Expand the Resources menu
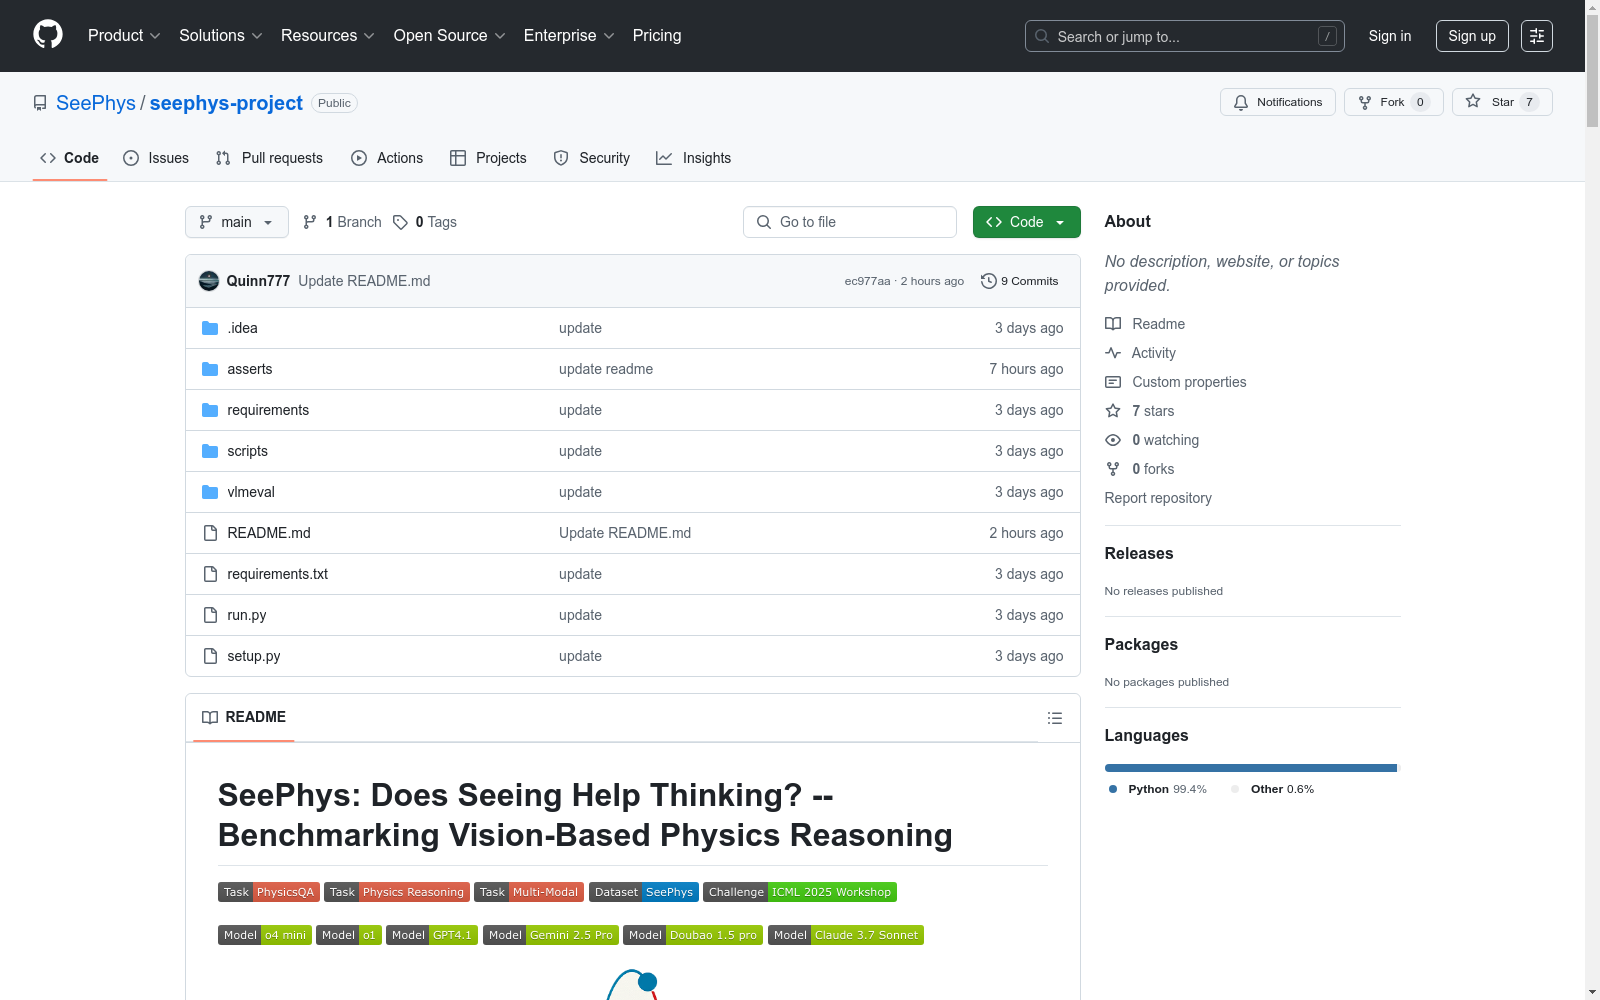The image size is (1600, 1000). (x=328, y=36)
